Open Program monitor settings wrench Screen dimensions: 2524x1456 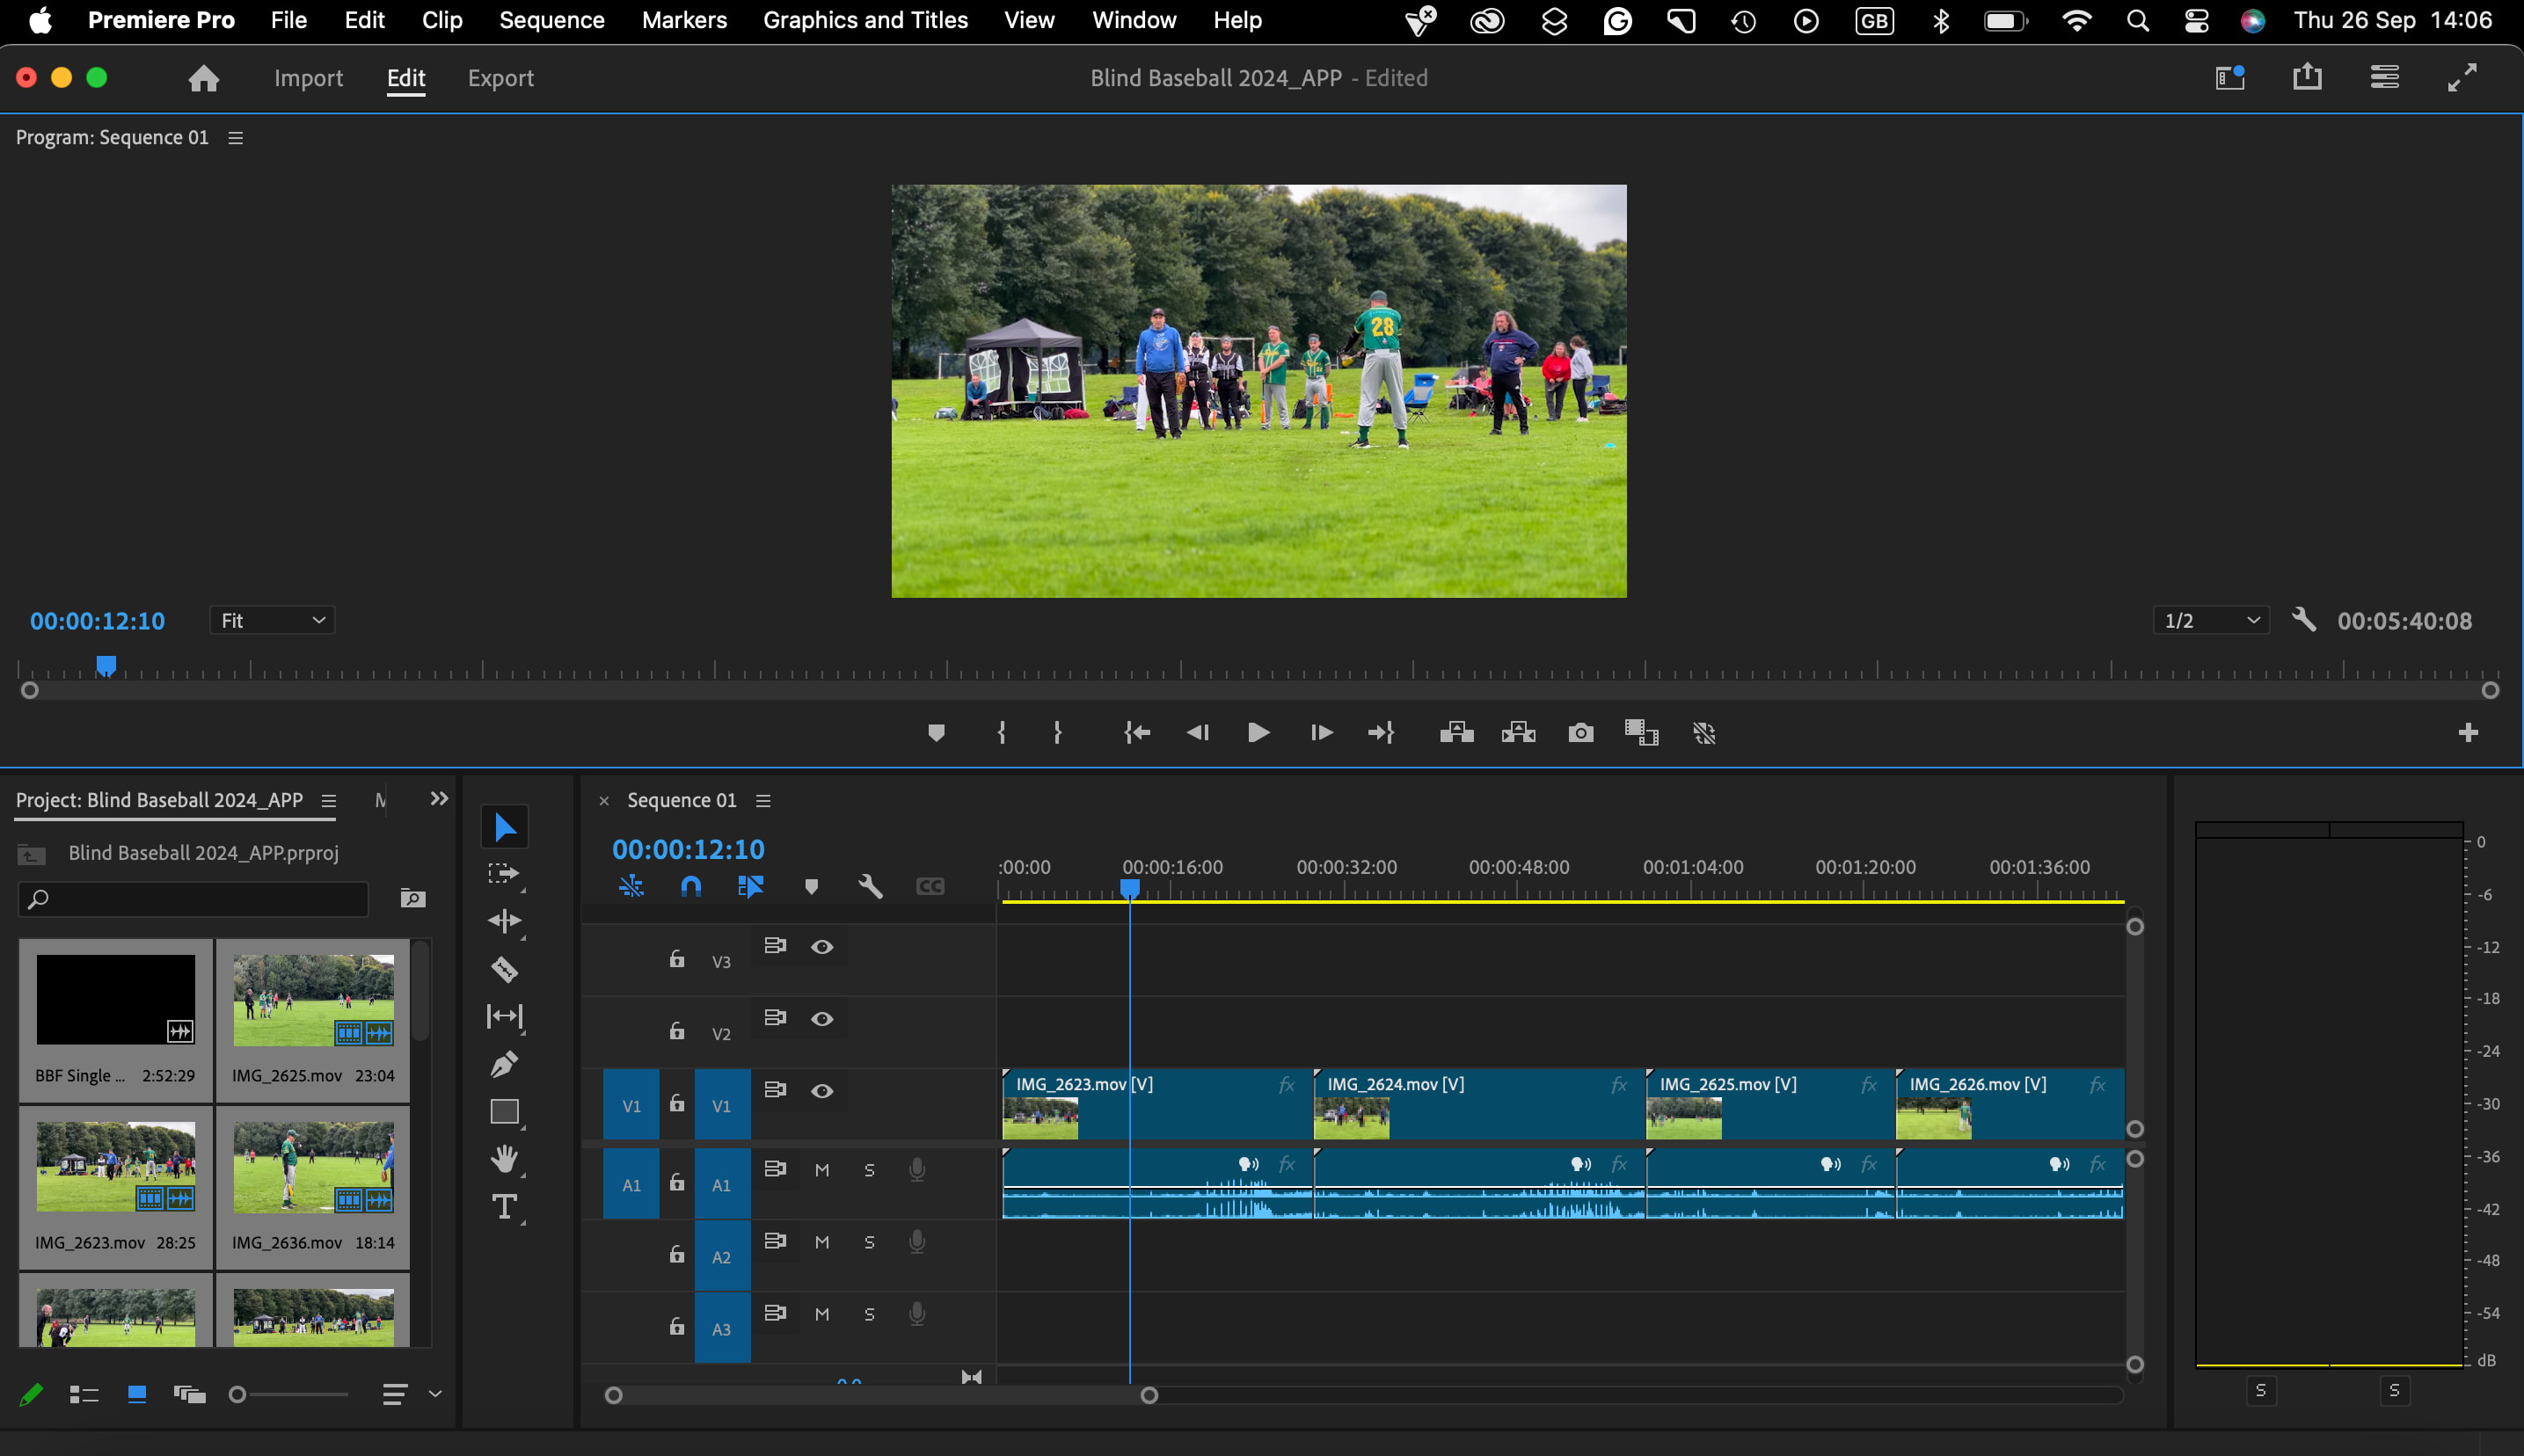pyautogui.click(x=2304, y=620)
